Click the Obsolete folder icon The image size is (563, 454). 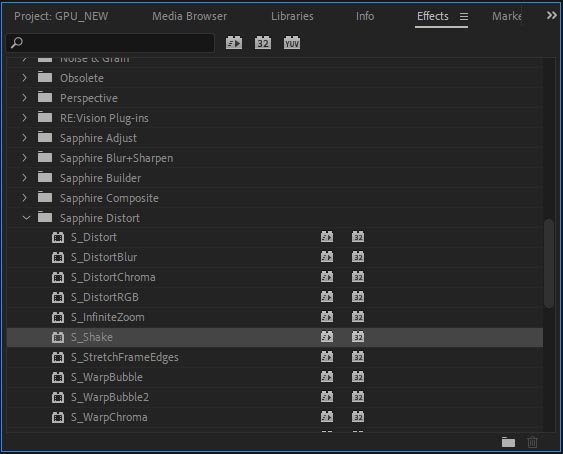45,77
